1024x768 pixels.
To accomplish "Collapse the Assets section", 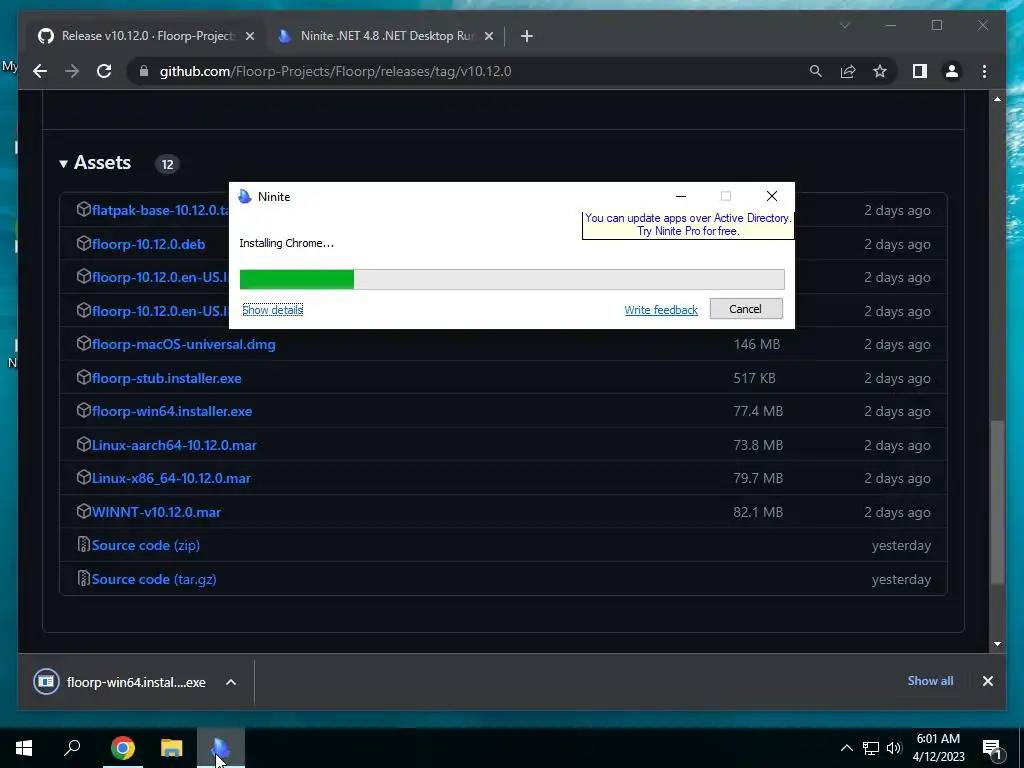I will point(95,163).
